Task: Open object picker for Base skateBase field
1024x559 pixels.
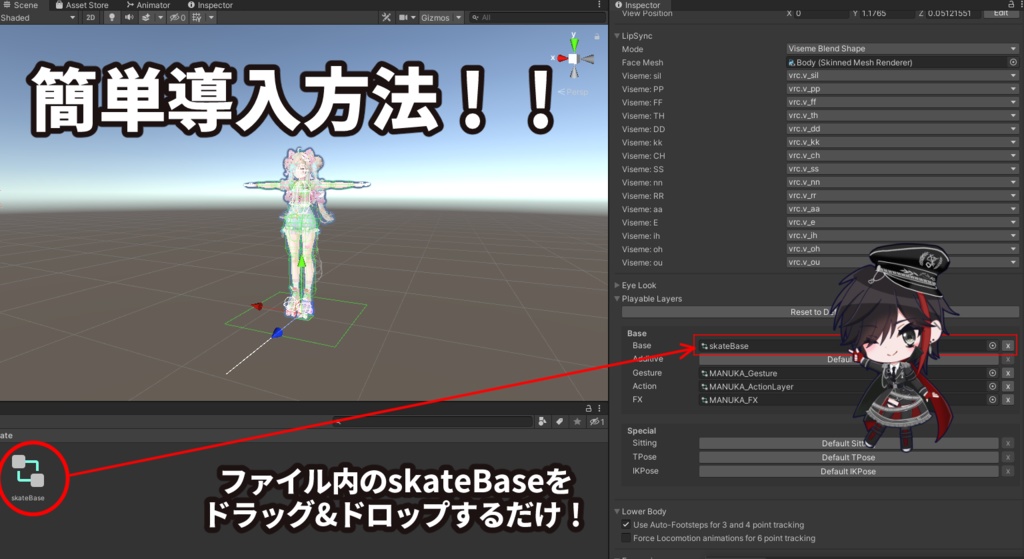Action: [x=992, y=346]
